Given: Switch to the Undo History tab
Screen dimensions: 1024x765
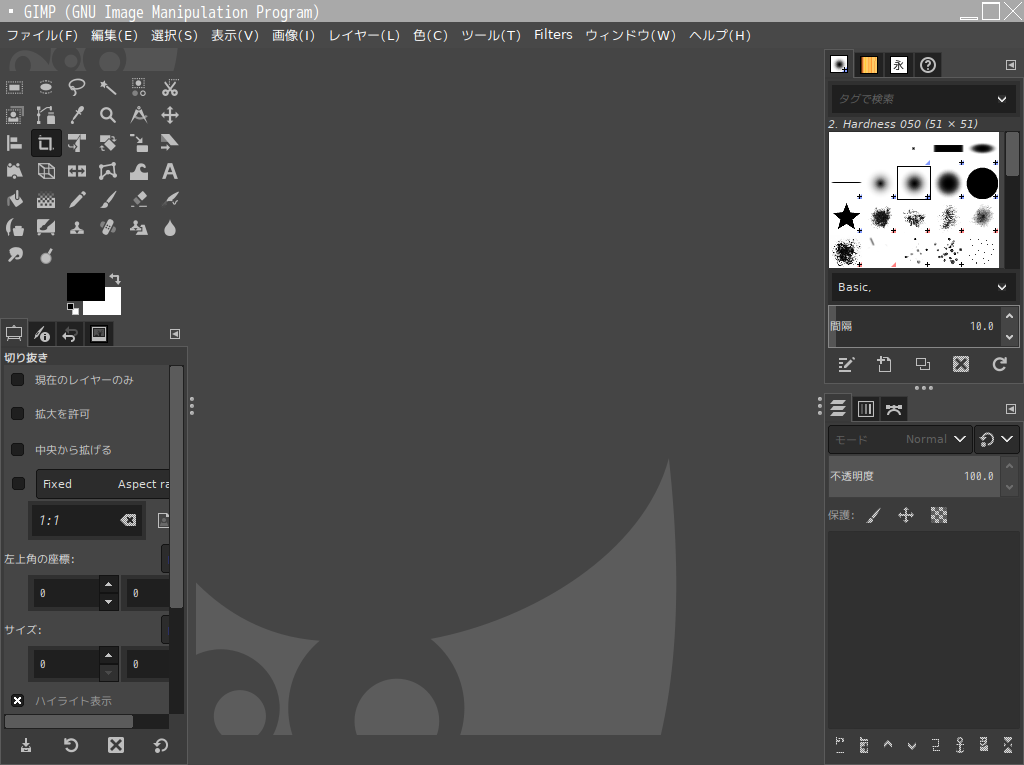Looking at the screenshot, I should (x=70, y=334).
